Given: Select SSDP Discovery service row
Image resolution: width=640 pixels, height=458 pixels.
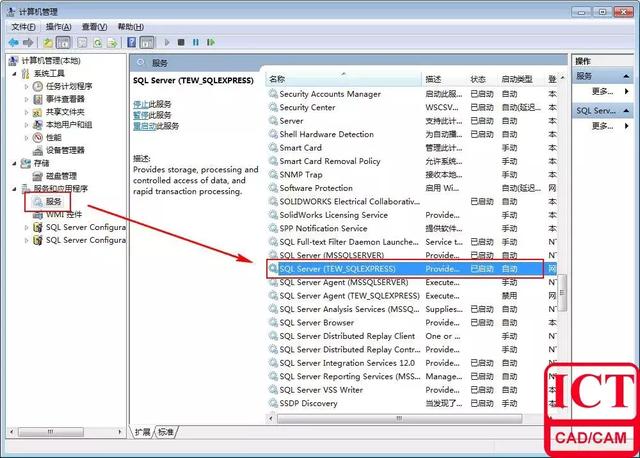Looking at the screenshot, I should pos(412,403).
